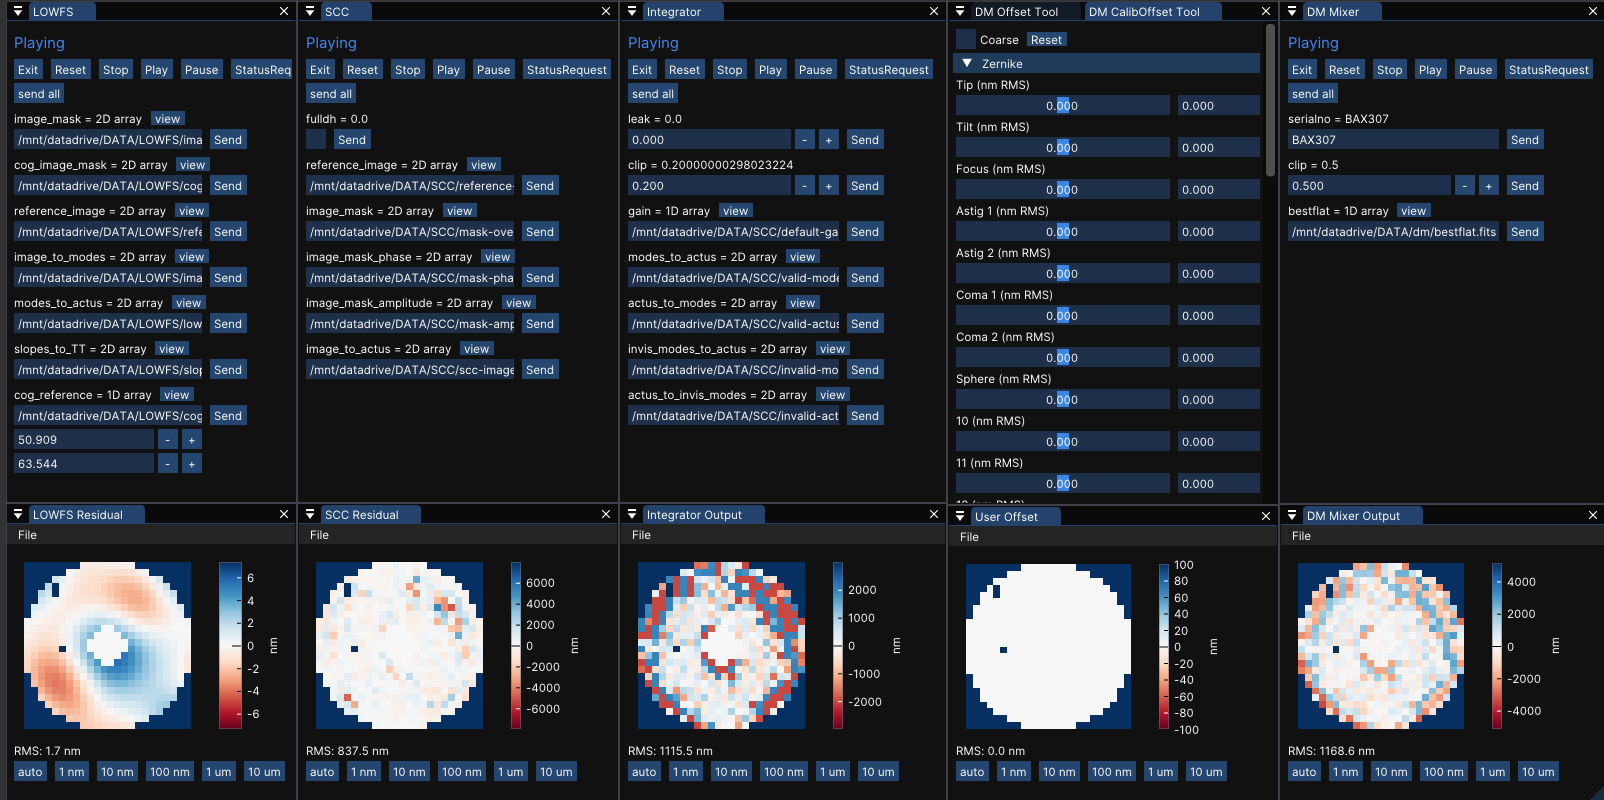Set SCC Residual scale to 100 nm
1604x800 pixels.
pos(461,772)
